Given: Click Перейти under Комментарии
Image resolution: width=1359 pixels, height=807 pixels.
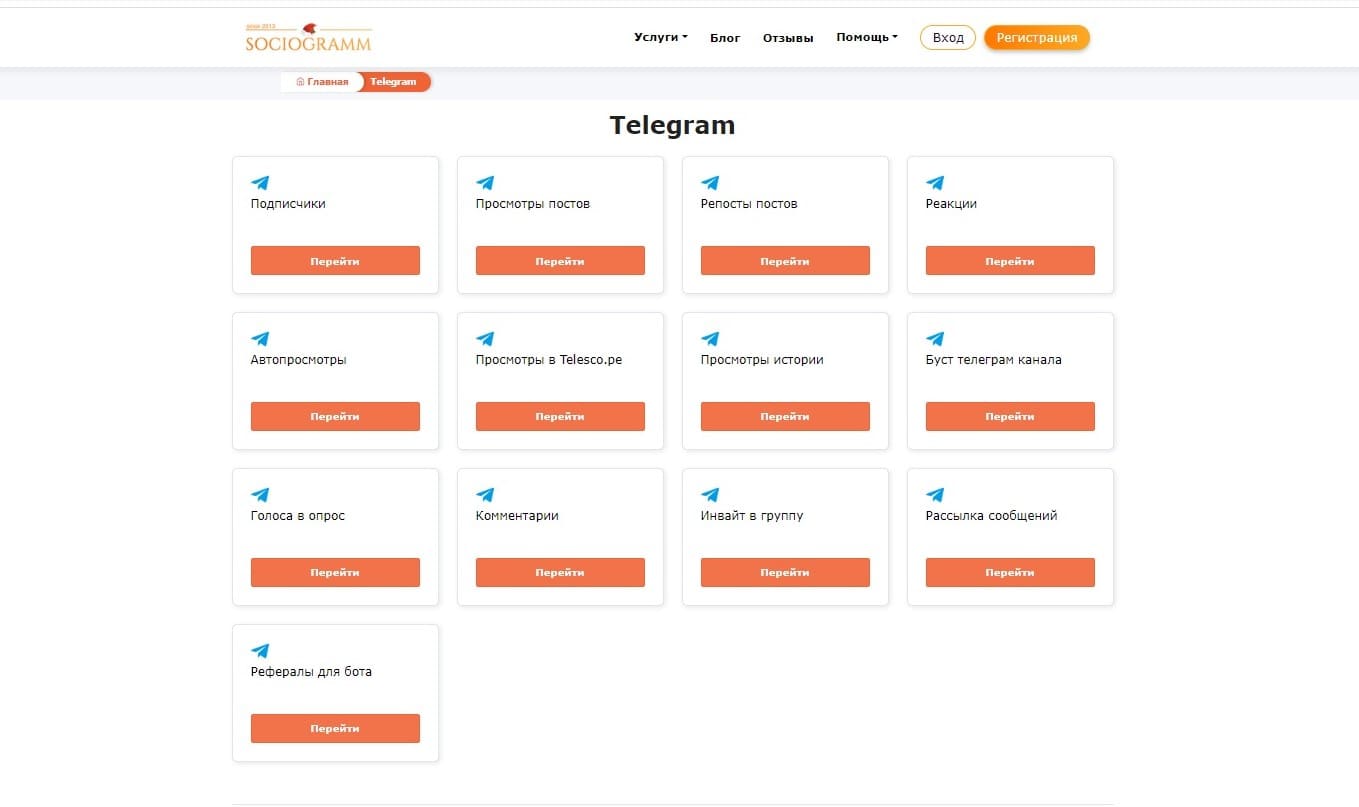Looking at the screenshot, I should [x=560, y=573].
